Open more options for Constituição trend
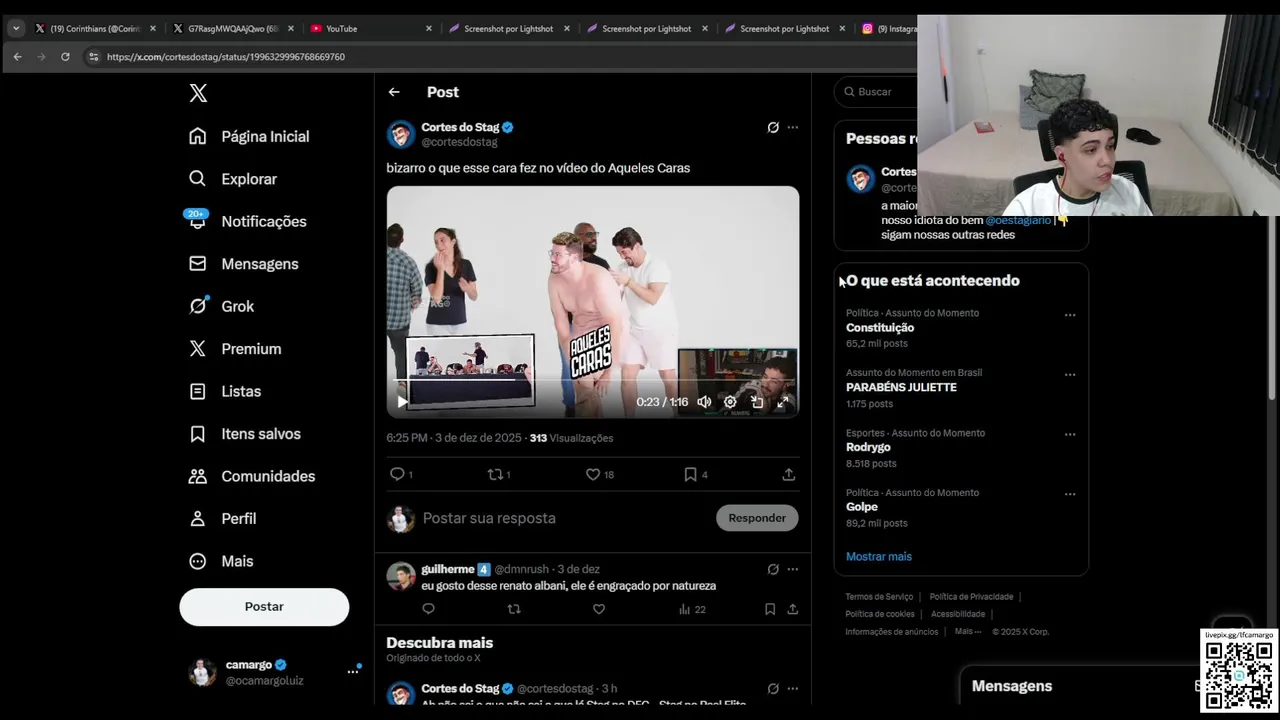The height and width of the screenshot is (720, 1280). click(x=1070, y=315)
